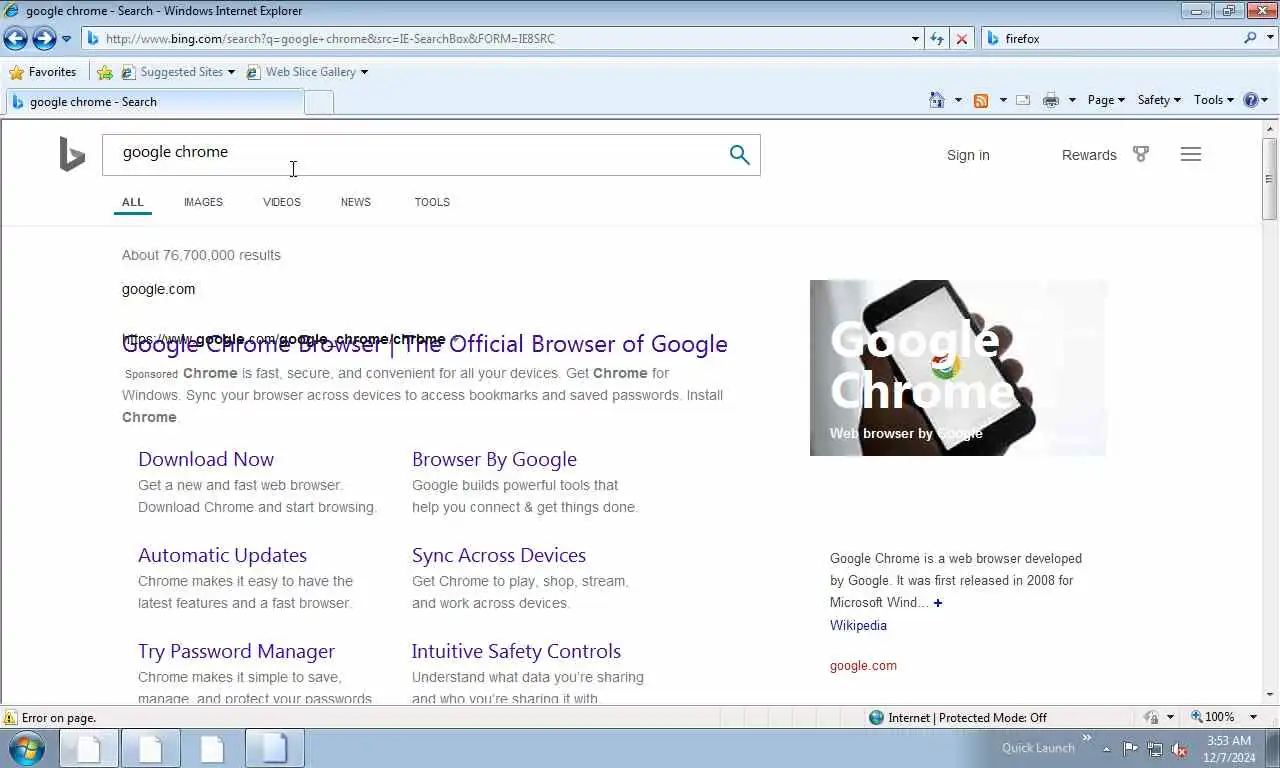
Task: Switch to the IMAGES search tab
Action: [203, 202]
